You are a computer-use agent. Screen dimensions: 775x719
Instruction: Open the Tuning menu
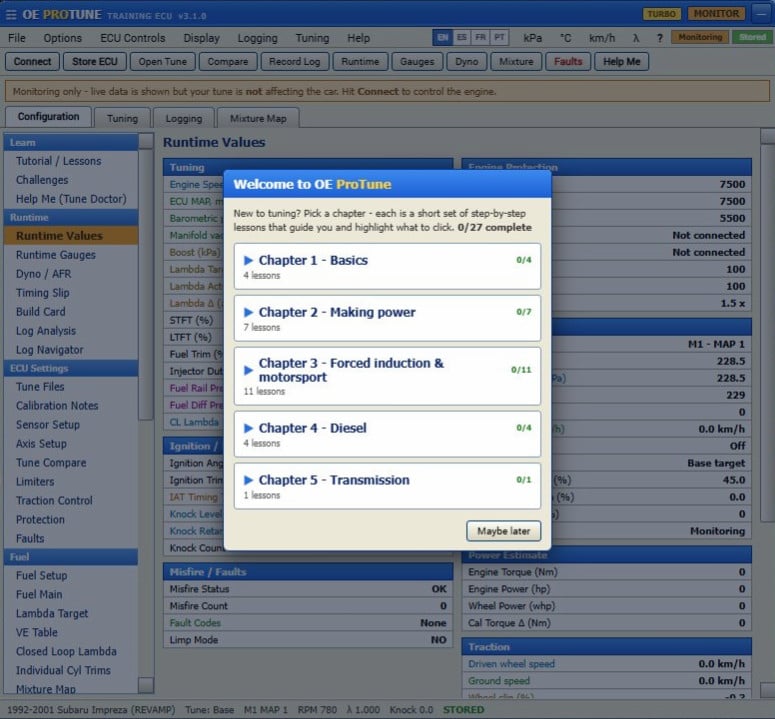point(312,38)
